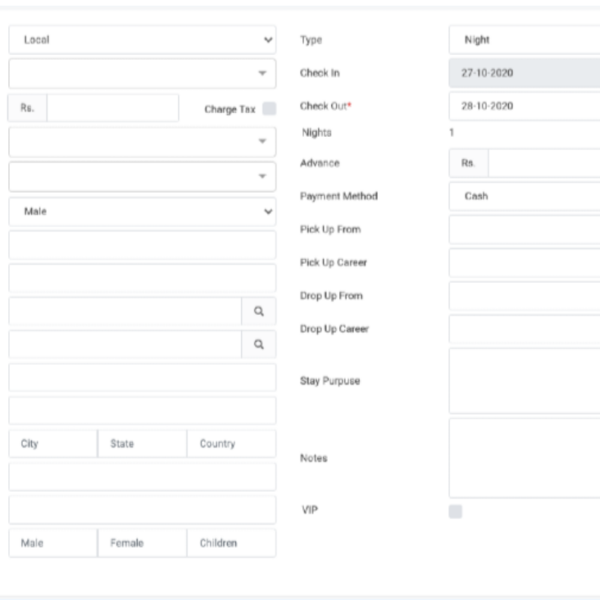600x600 pixels.
Task: Expand the Male gender dropdown
Action: click(x=142, y=212)
